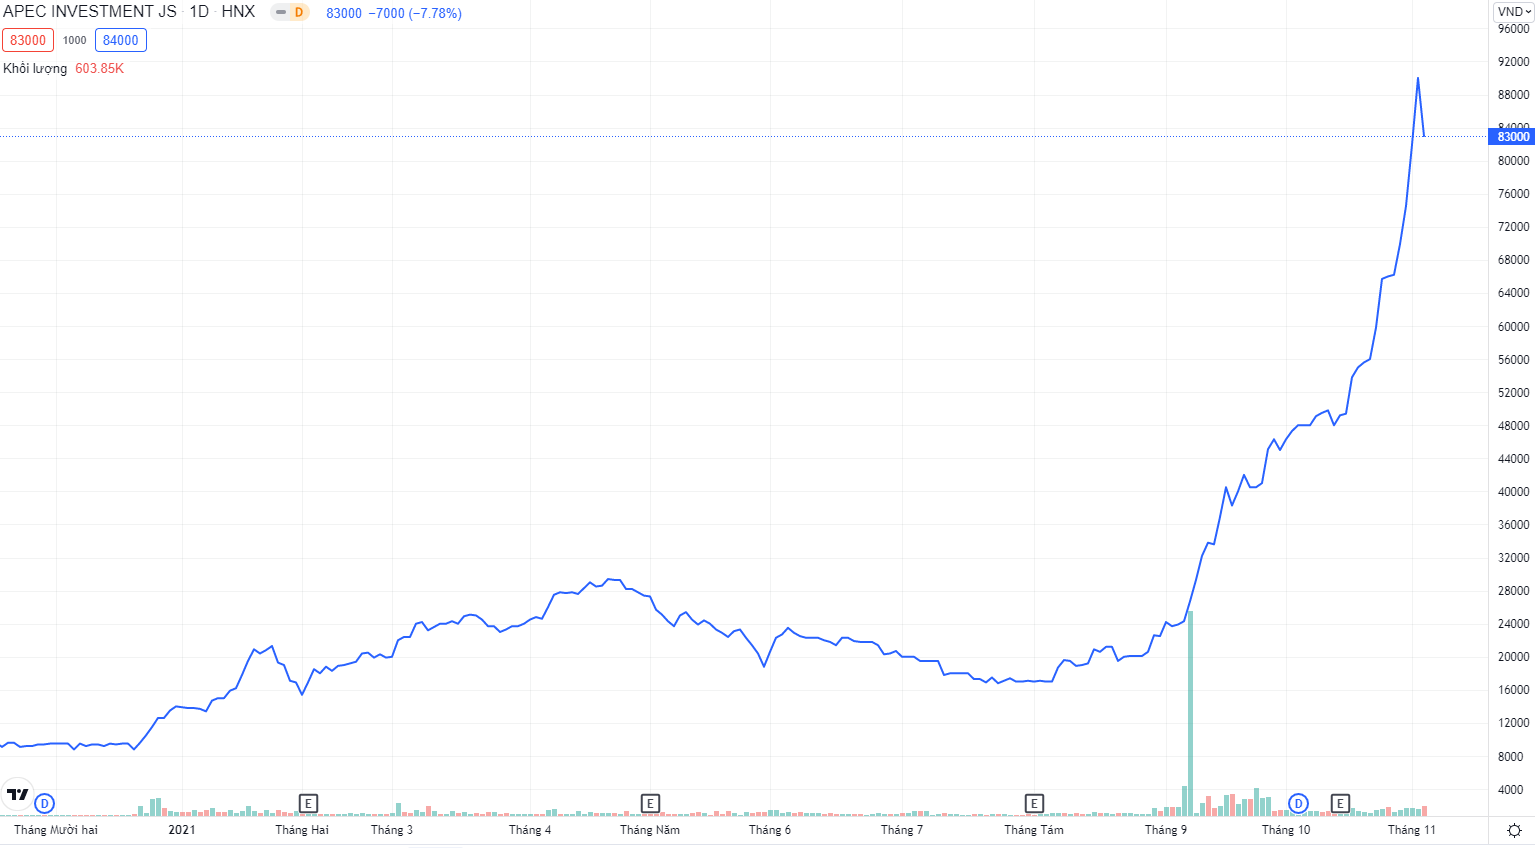The height and width of the screenshot is (848, 1535).
Task: Click the HNX exchange label
Action: click(x=238, y=12)
